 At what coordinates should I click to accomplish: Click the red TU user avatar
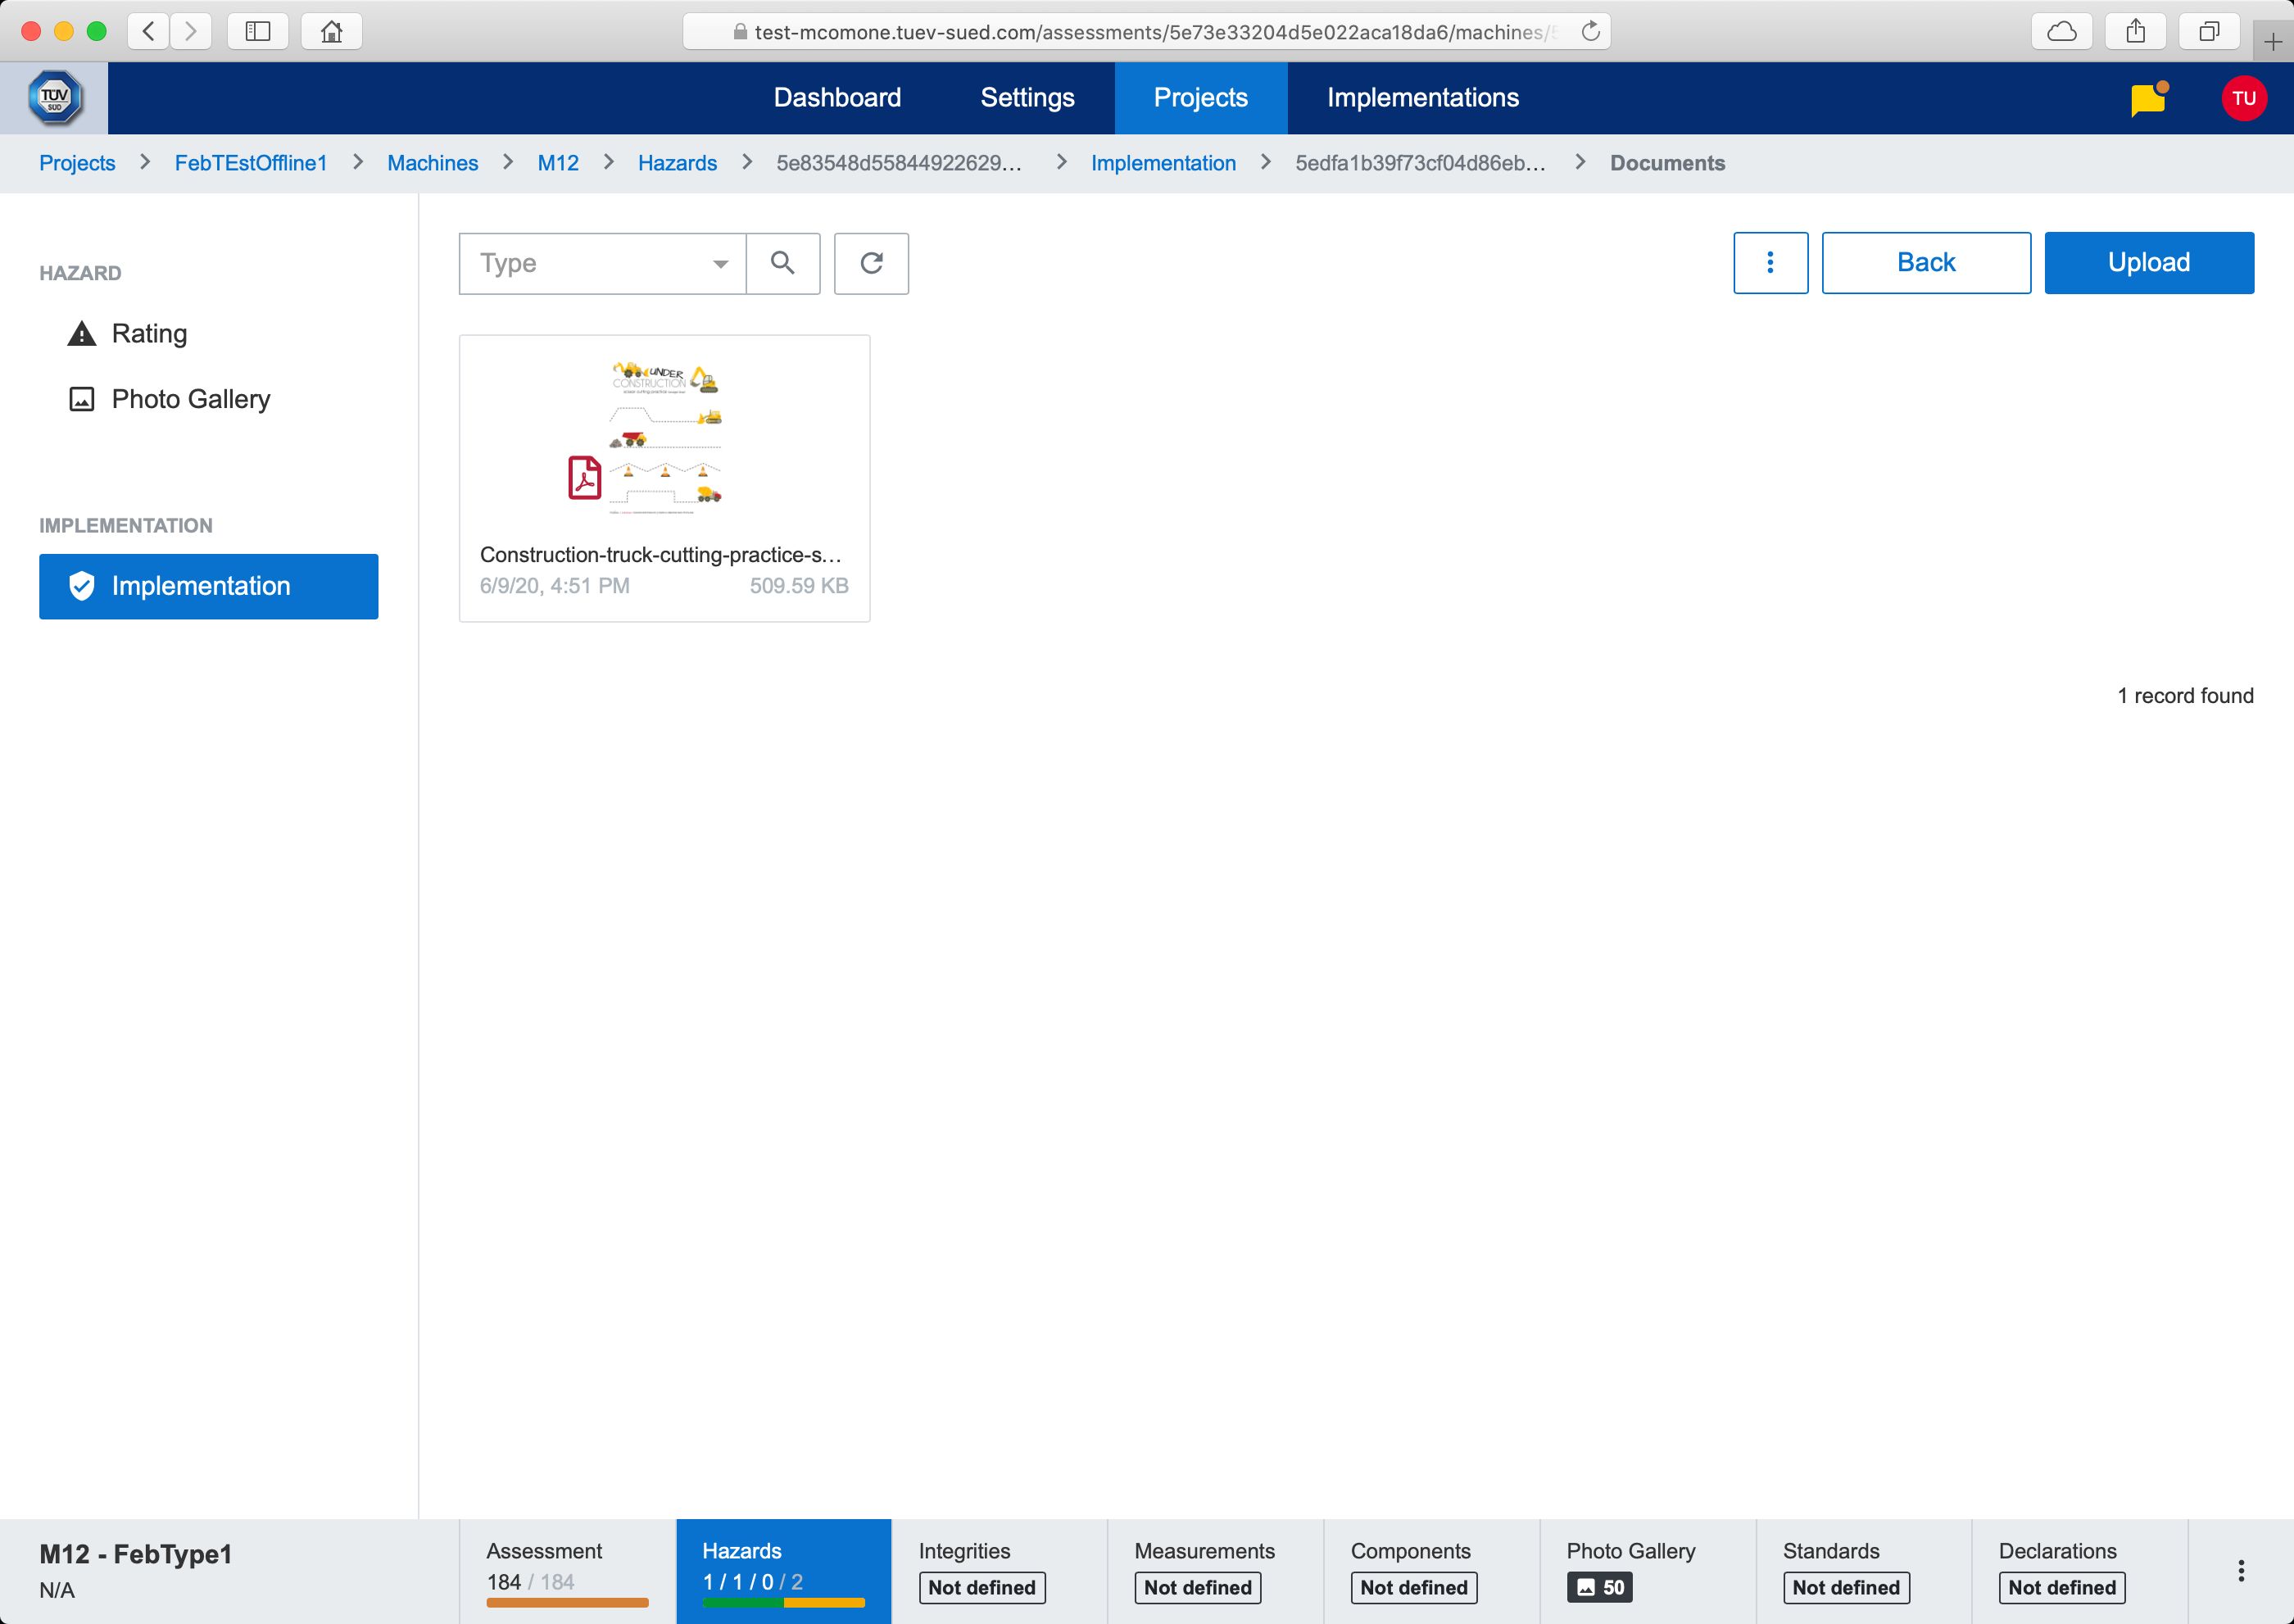(x=2243, y=98)
